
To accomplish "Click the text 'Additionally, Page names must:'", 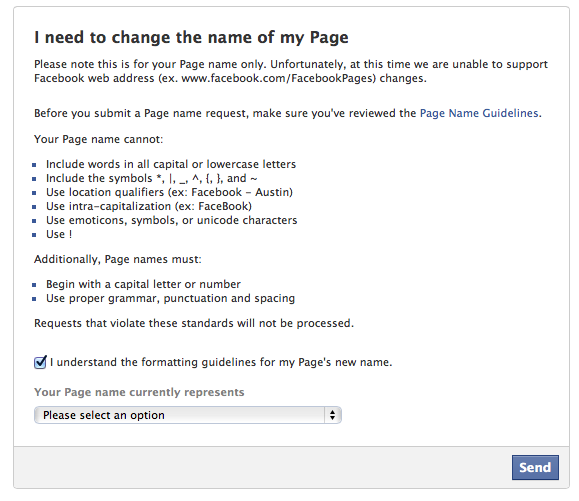I will coord(118,259).
